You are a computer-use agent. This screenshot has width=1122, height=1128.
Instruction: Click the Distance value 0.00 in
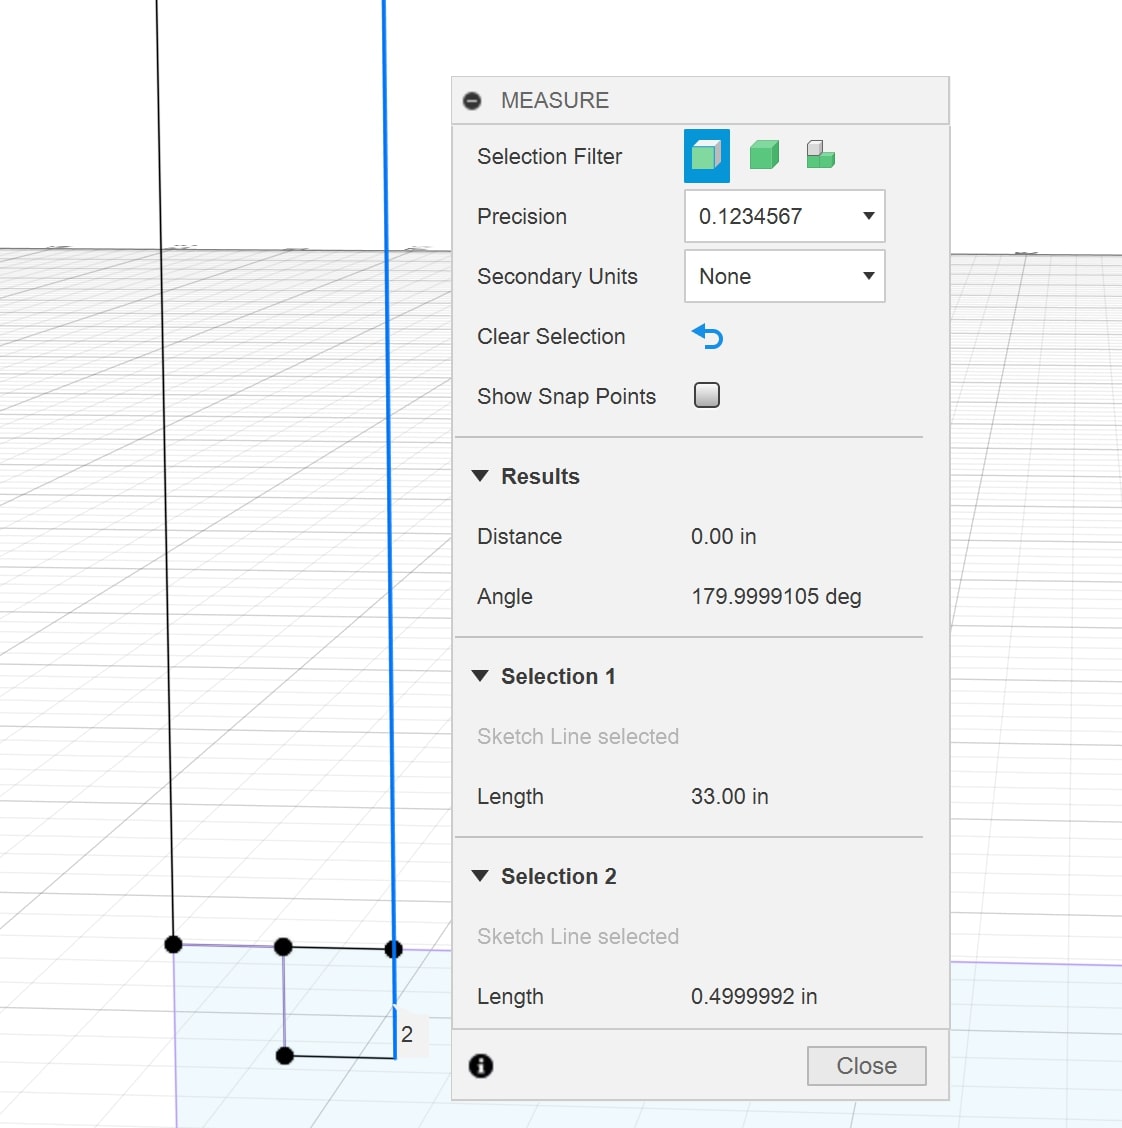point(723,537)
